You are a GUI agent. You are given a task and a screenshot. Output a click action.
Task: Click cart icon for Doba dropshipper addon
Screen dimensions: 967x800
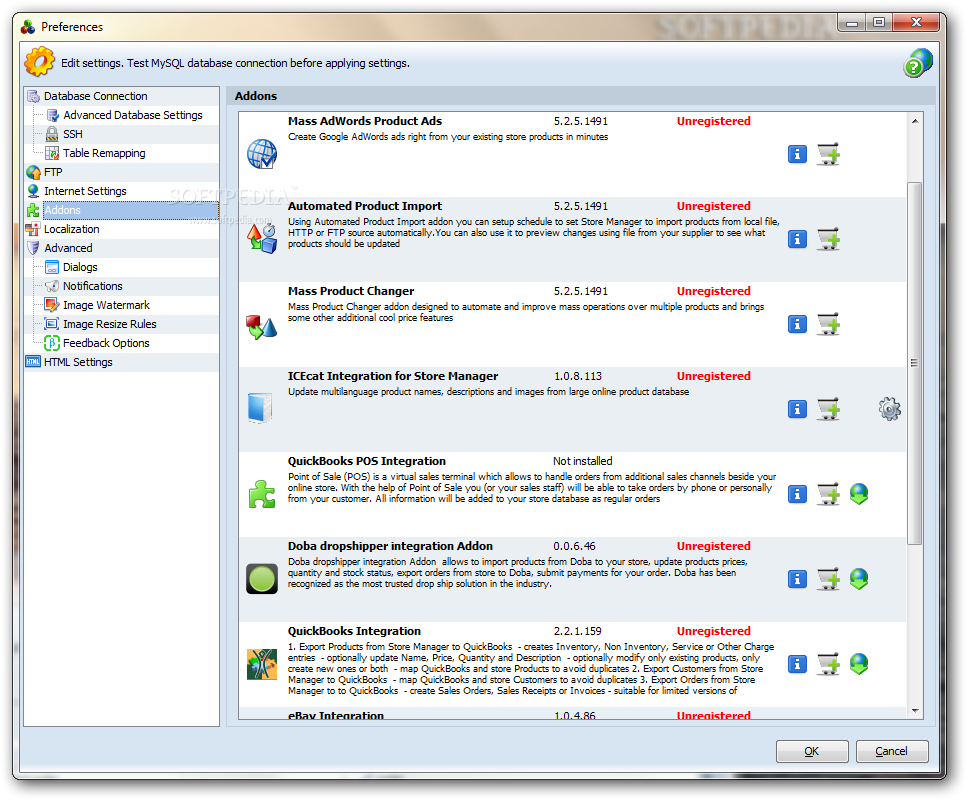coord(828,580)
